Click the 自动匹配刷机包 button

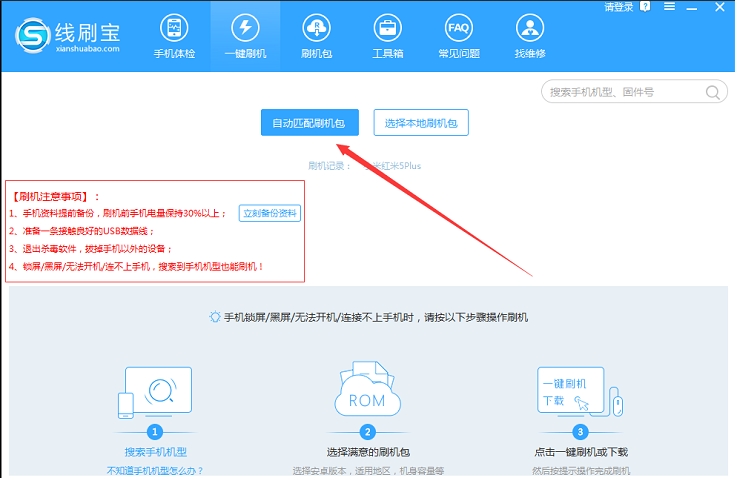point(309,123)
